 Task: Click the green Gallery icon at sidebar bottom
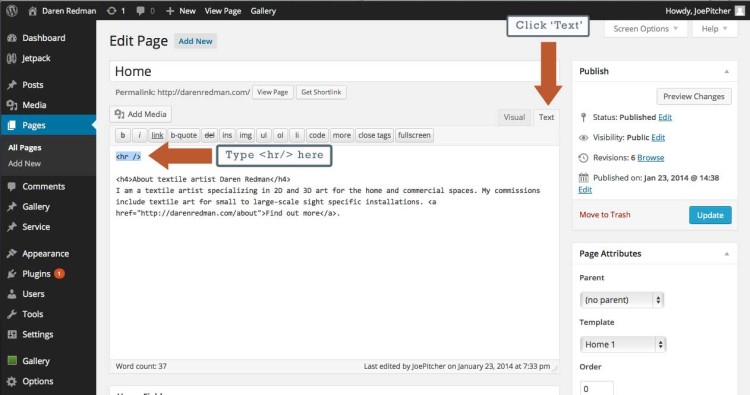pos(12,361)
